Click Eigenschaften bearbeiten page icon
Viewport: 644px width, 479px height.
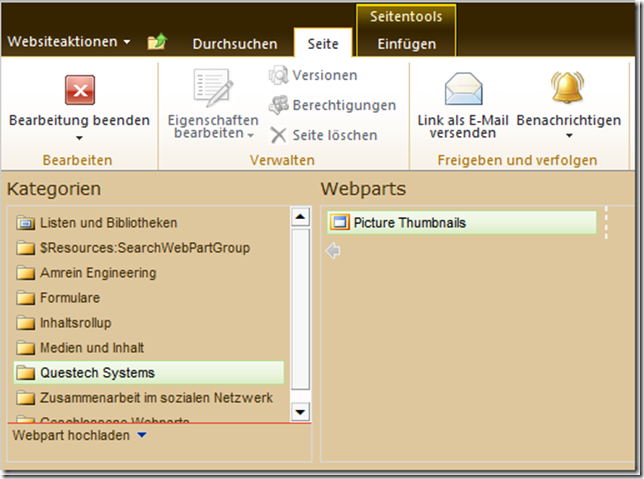(213, 88)
